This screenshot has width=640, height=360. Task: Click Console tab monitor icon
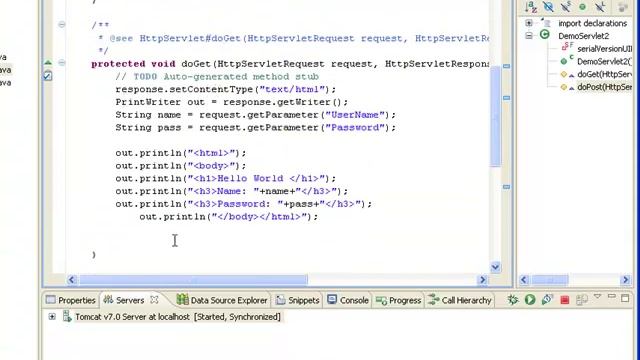[332, 300]
